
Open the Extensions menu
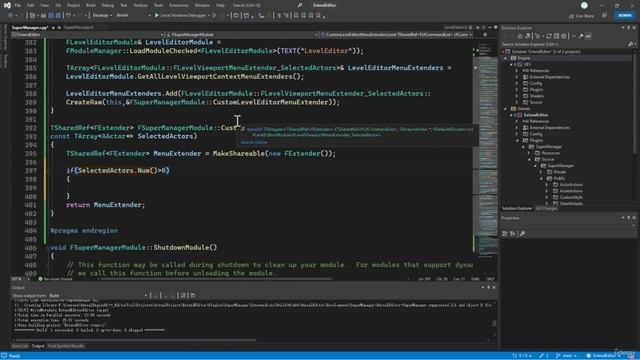(x=179, y=5)
